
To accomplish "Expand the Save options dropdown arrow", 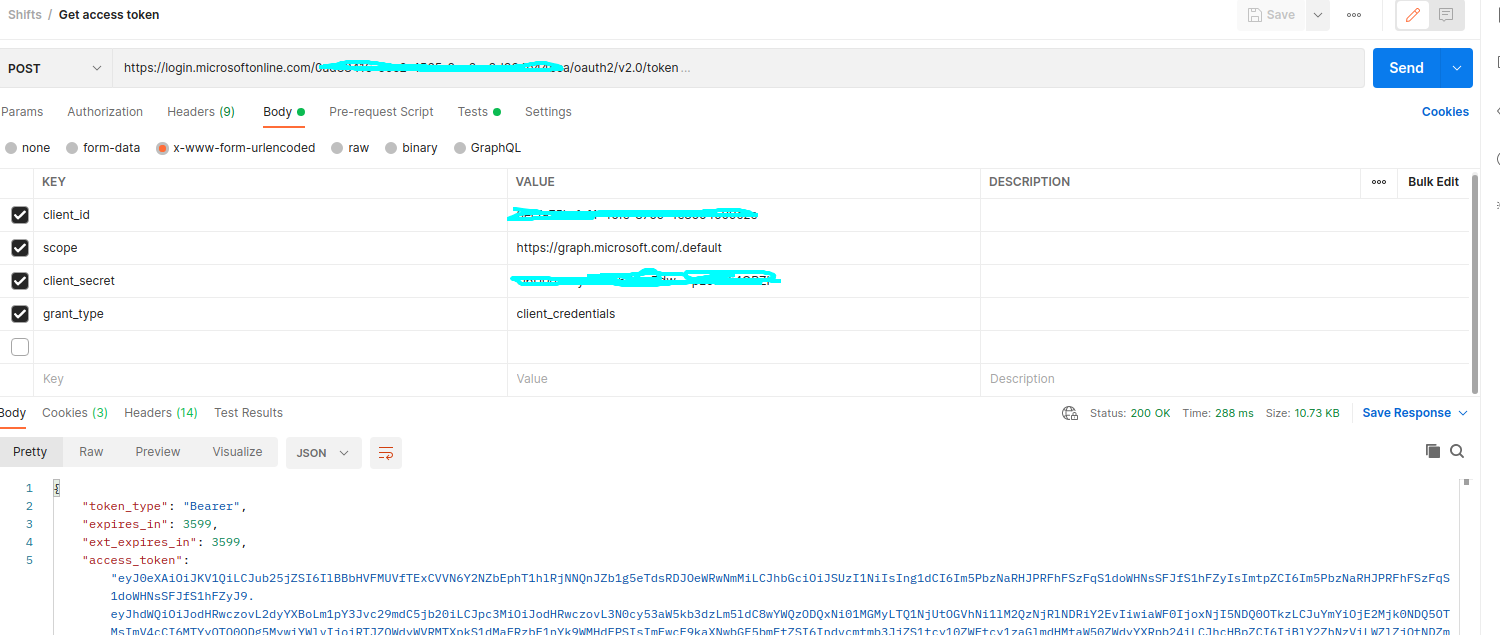I will pos(1318,15).
